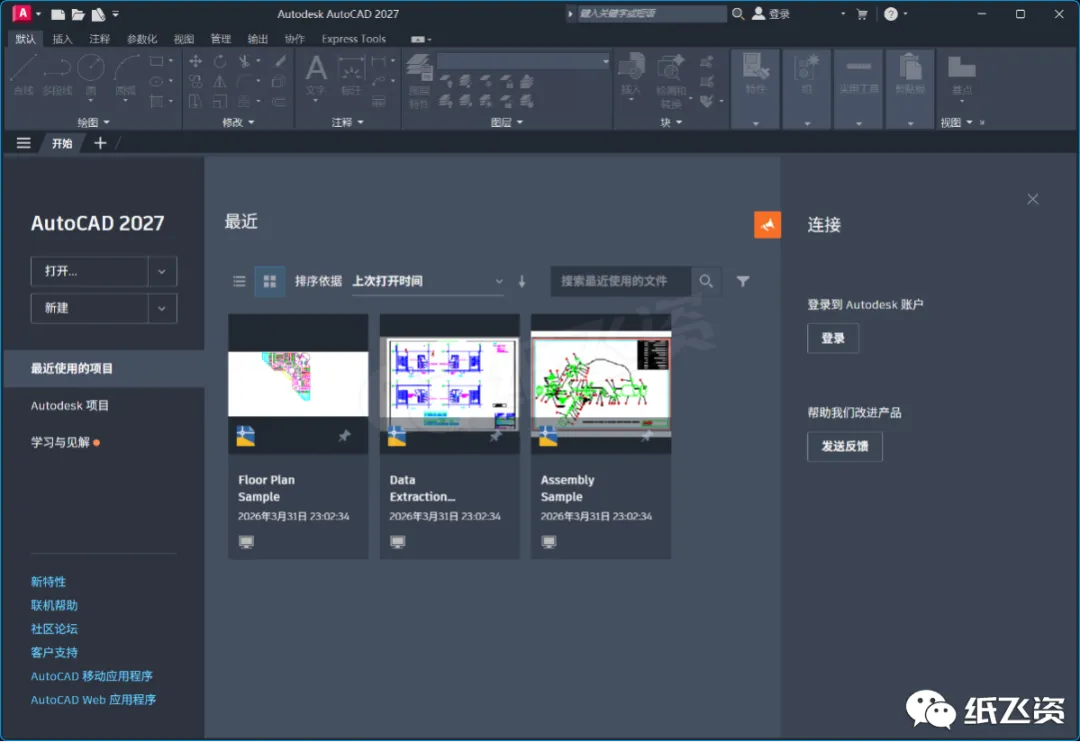Click the search magnifier in title bar
Screen dimensions: 1080x742
click(x=738, y=14)
